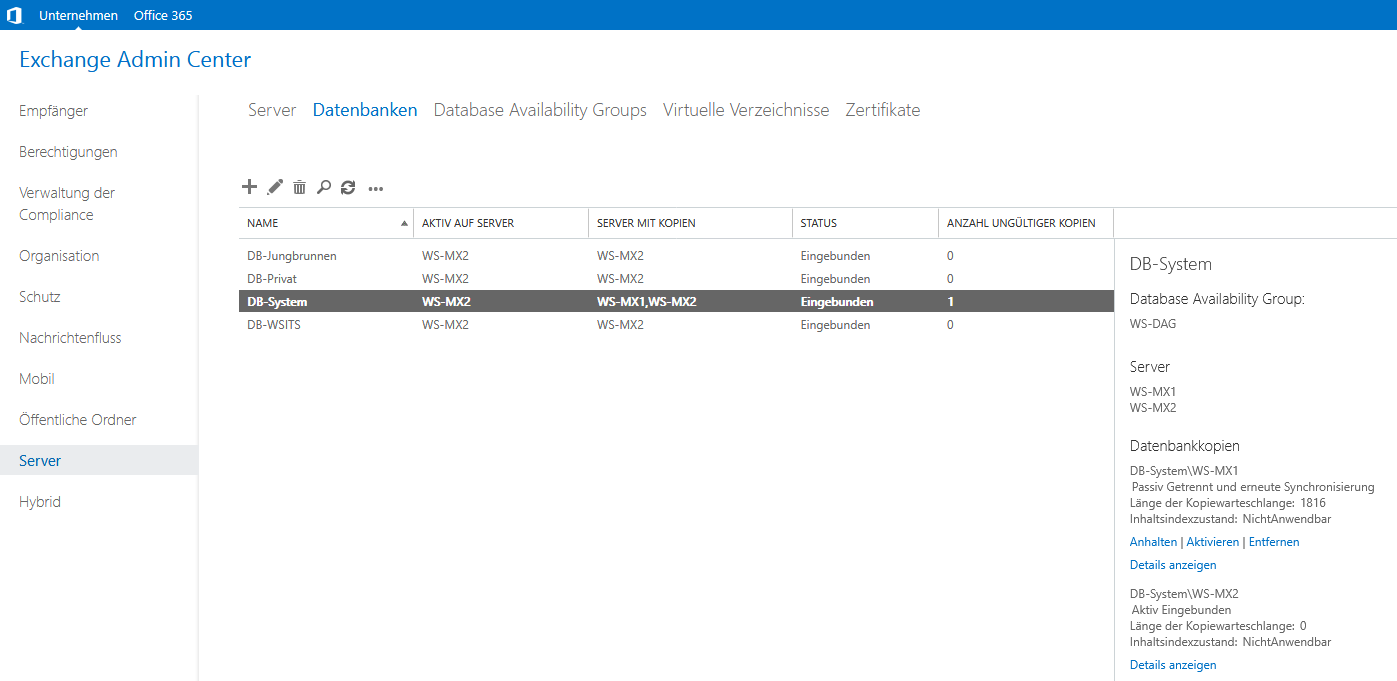Edit the selected database with pencil icon

[x=275, y=186]
